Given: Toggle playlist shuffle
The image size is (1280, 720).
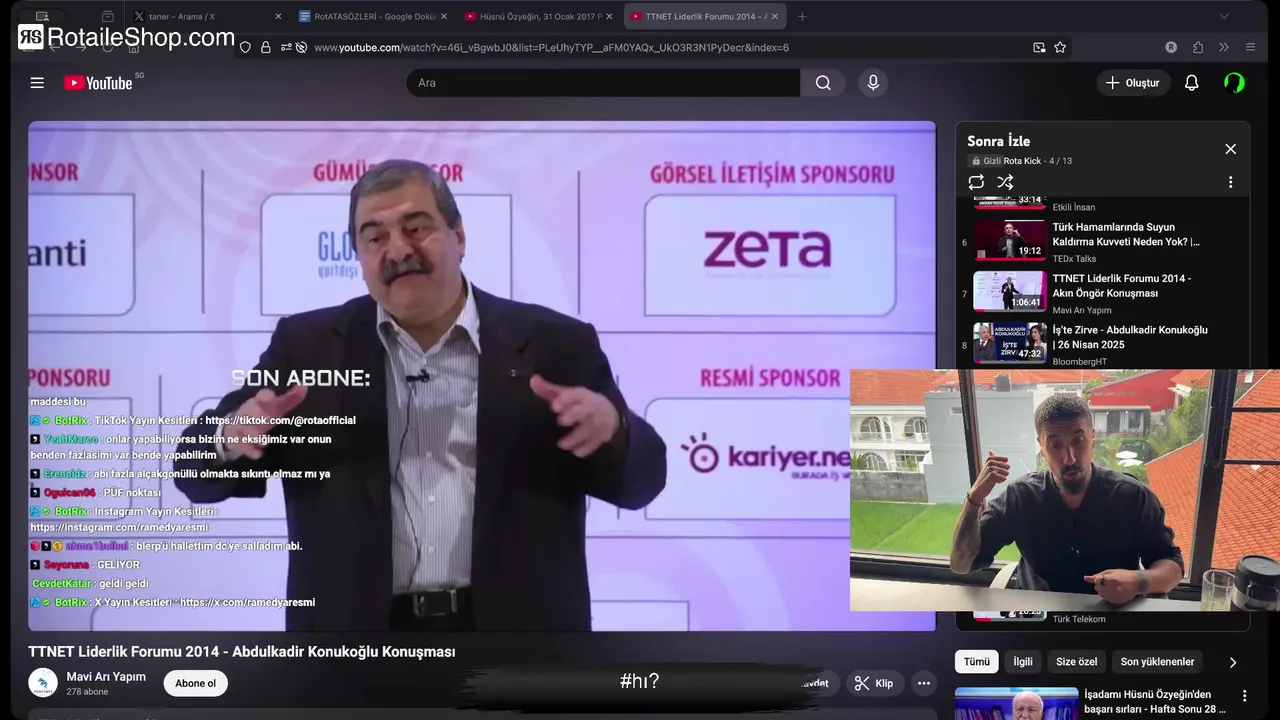Looking at the screenshot, I should 1005,182.
